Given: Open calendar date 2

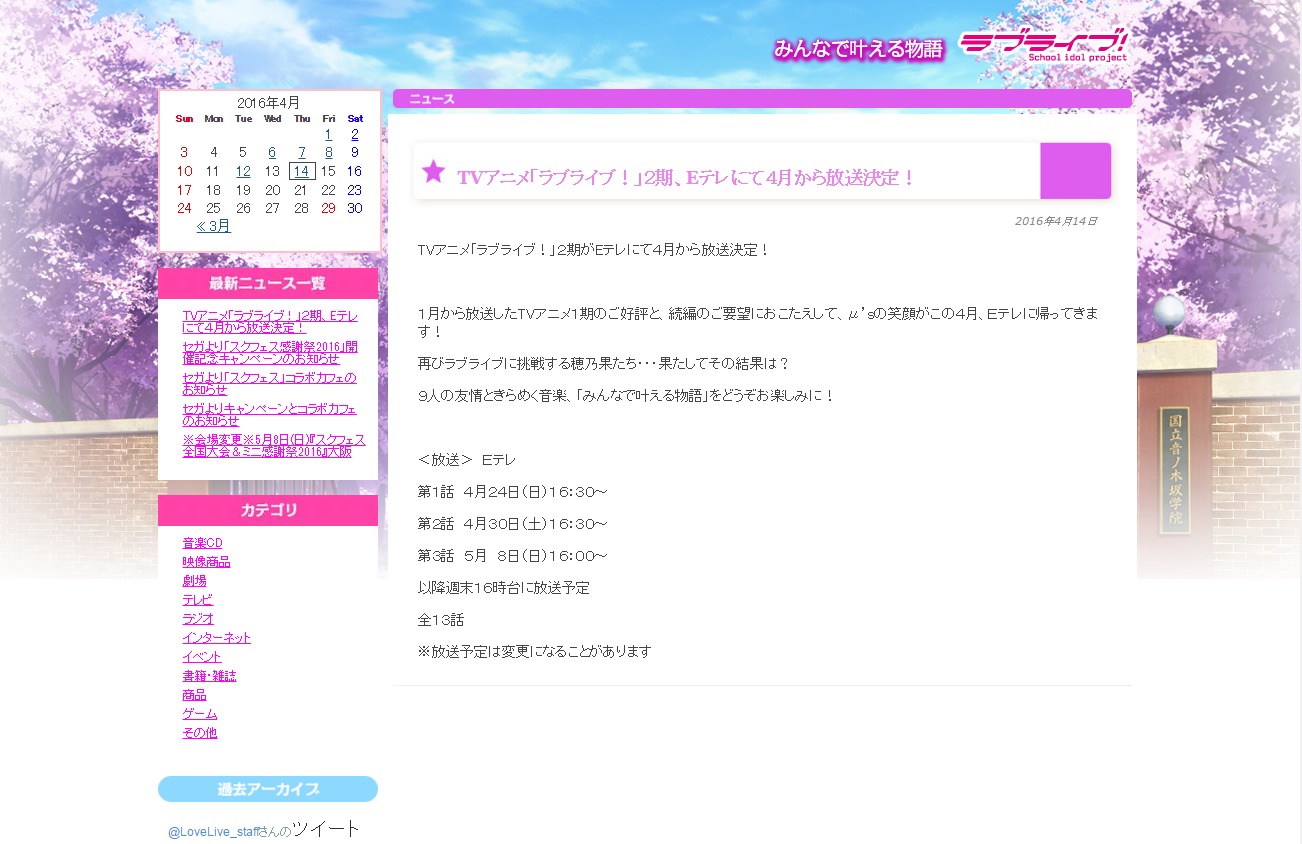Looking at the screenshot, I should pos(354,134).
